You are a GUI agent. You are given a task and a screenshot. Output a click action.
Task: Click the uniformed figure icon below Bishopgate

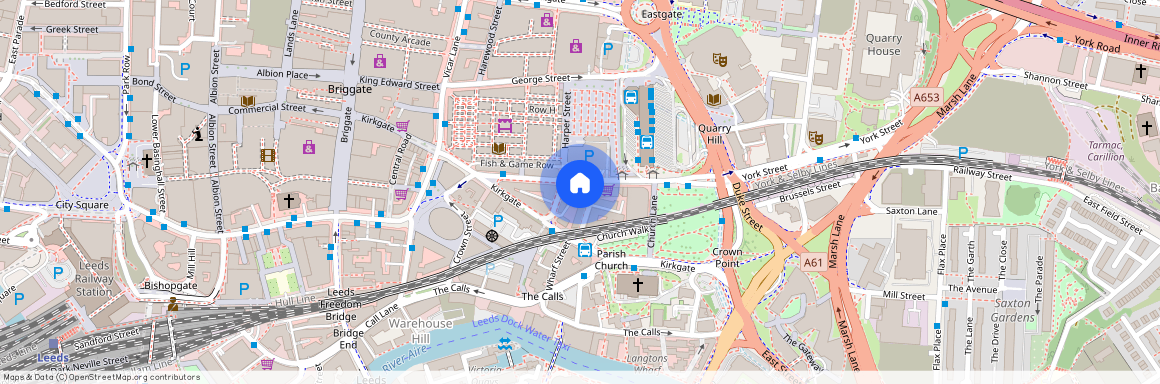172,303
